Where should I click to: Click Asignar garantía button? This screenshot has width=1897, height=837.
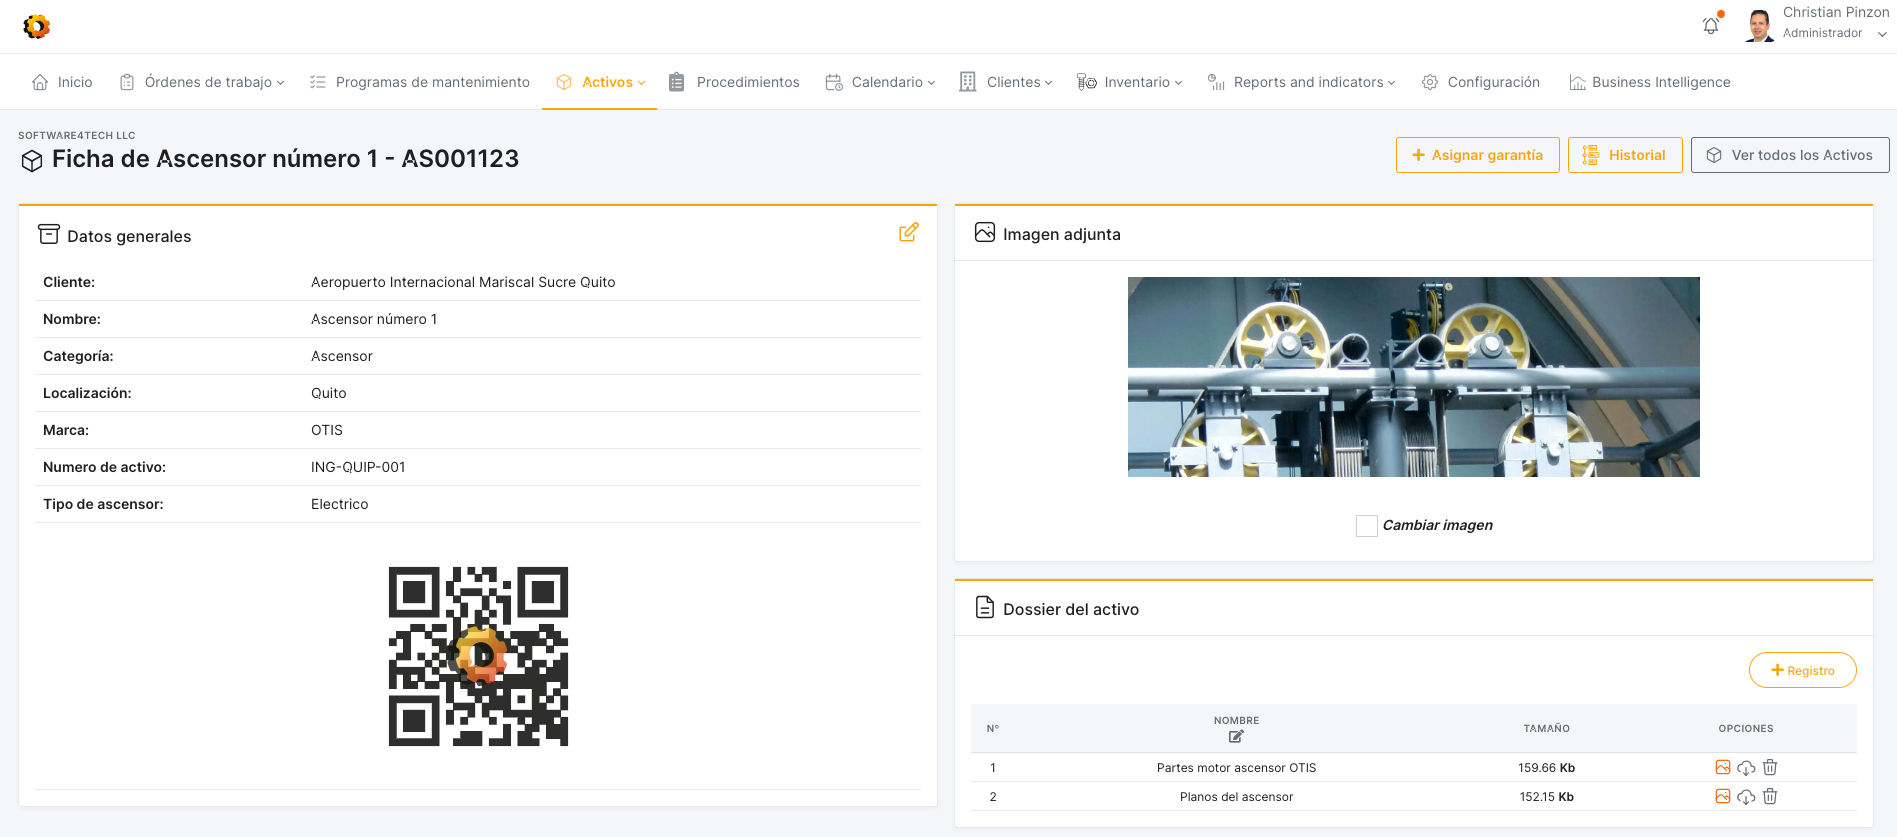click(x=1477, y=155)
